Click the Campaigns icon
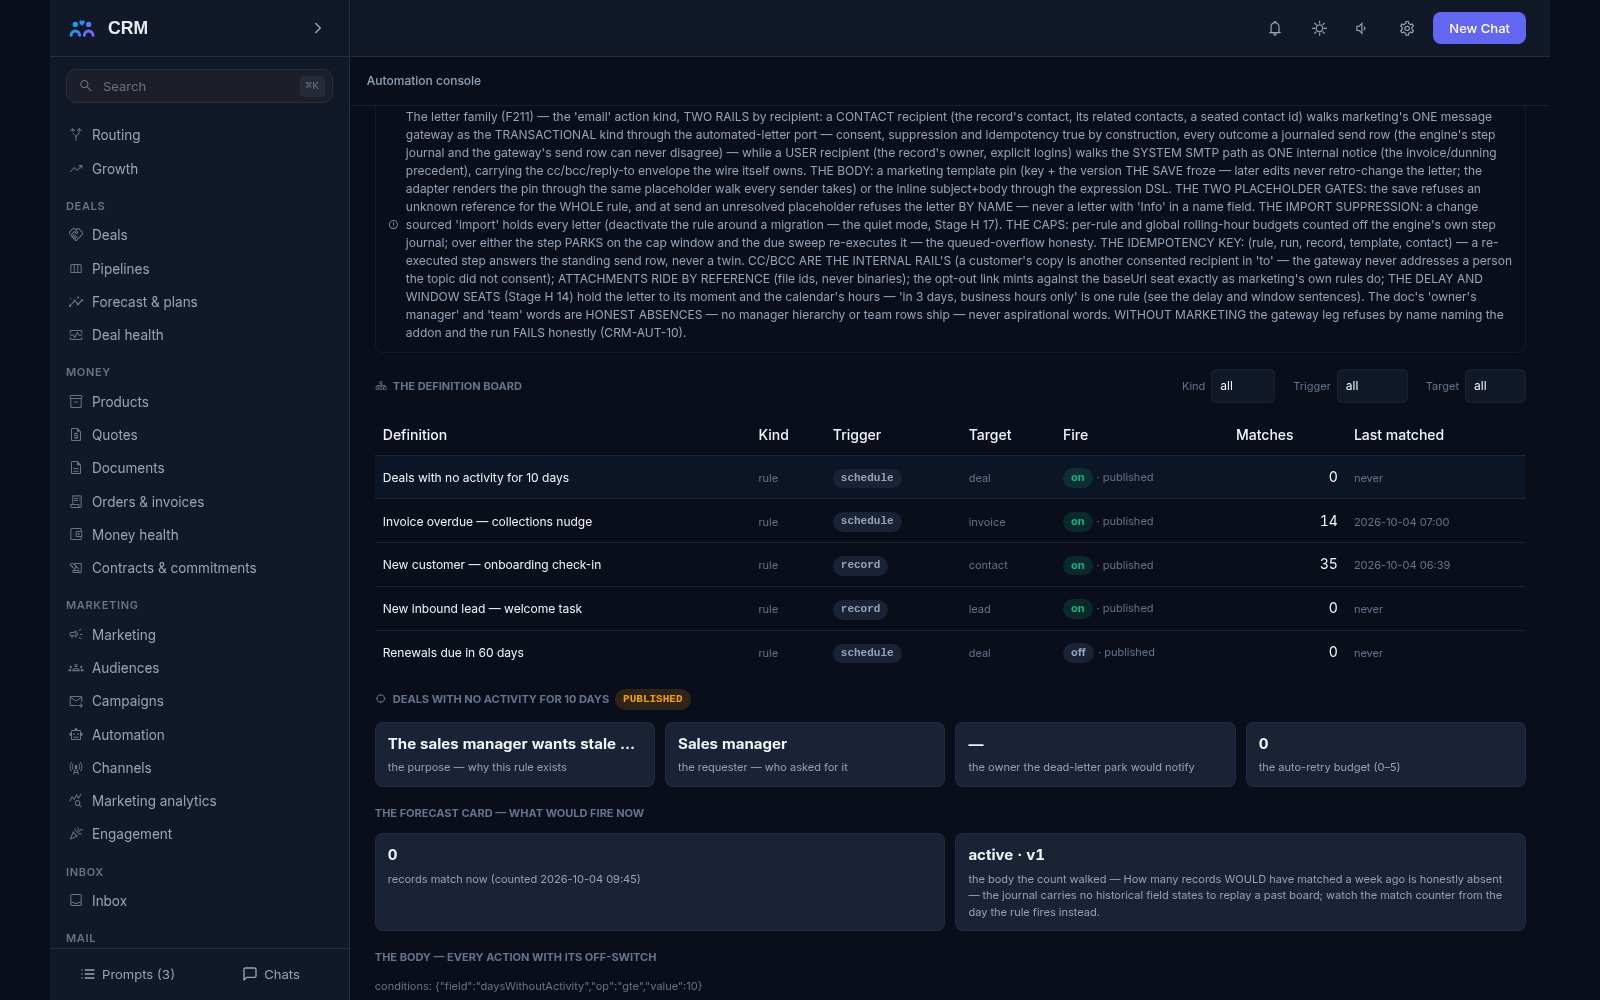Image resolution: width=1600 pixels, height=1000 pixels. click(x=76, y=701)
